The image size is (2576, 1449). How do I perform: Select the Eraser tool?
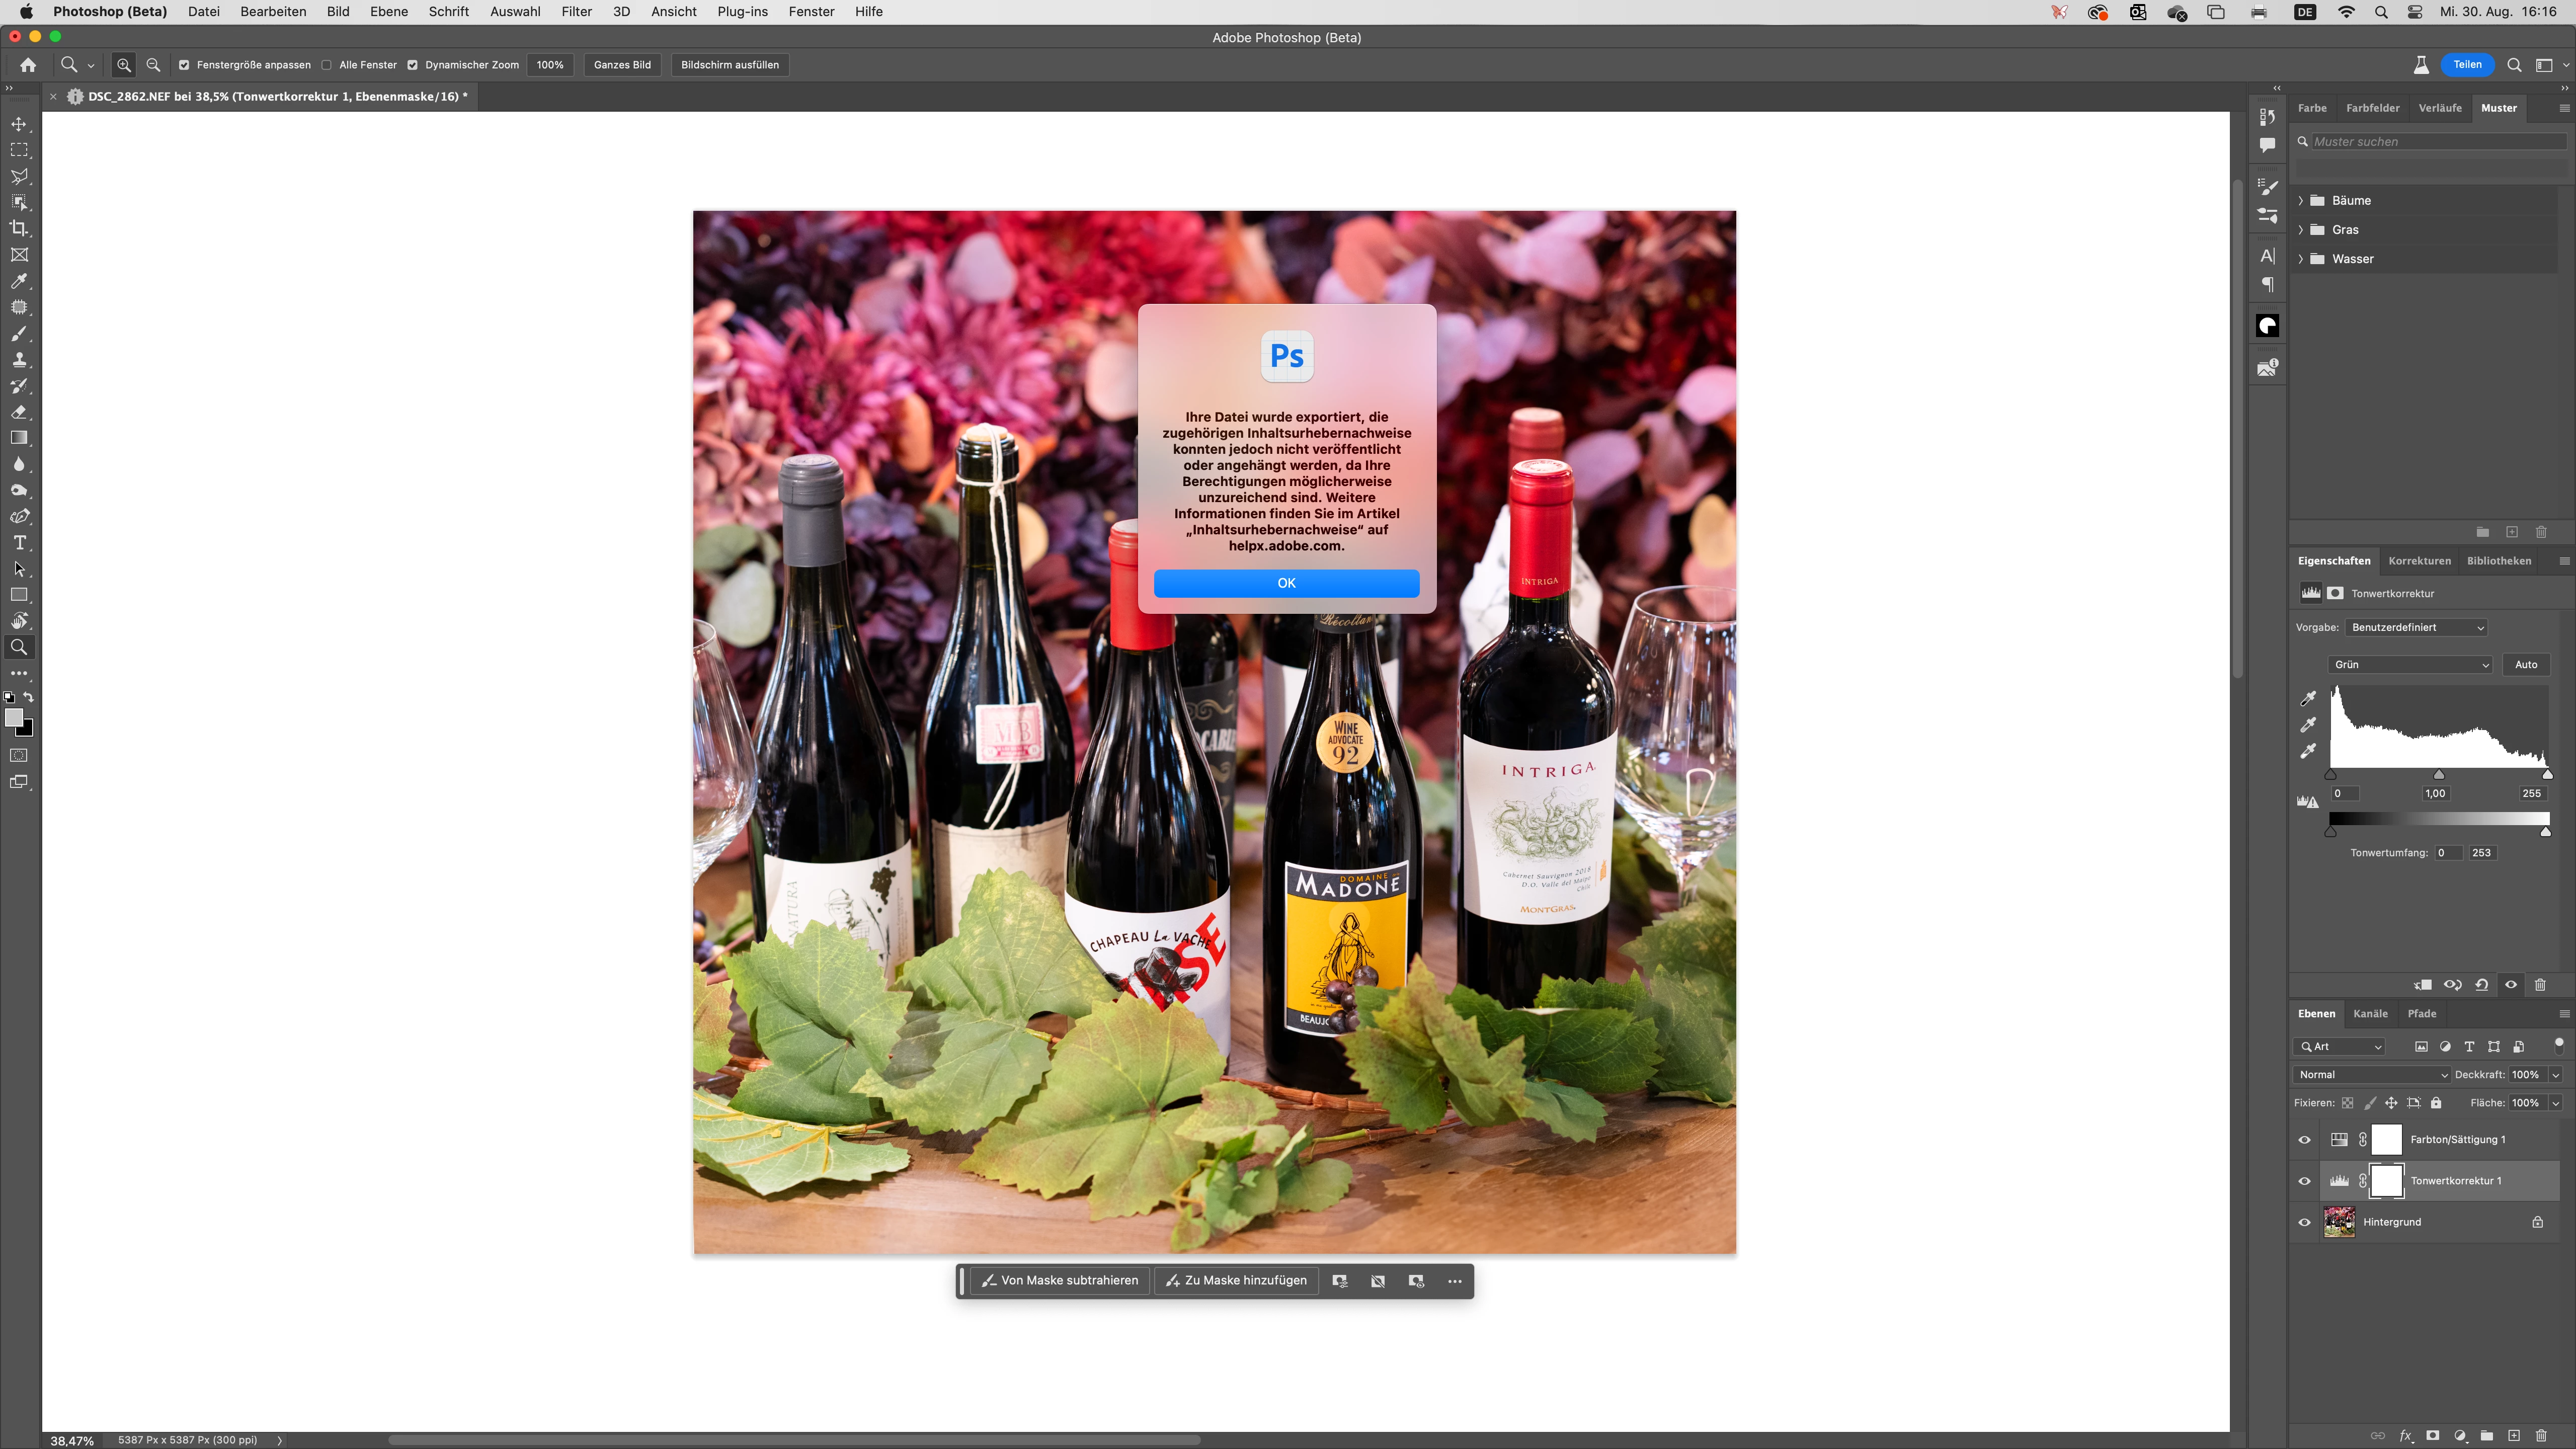click(19, 412)
